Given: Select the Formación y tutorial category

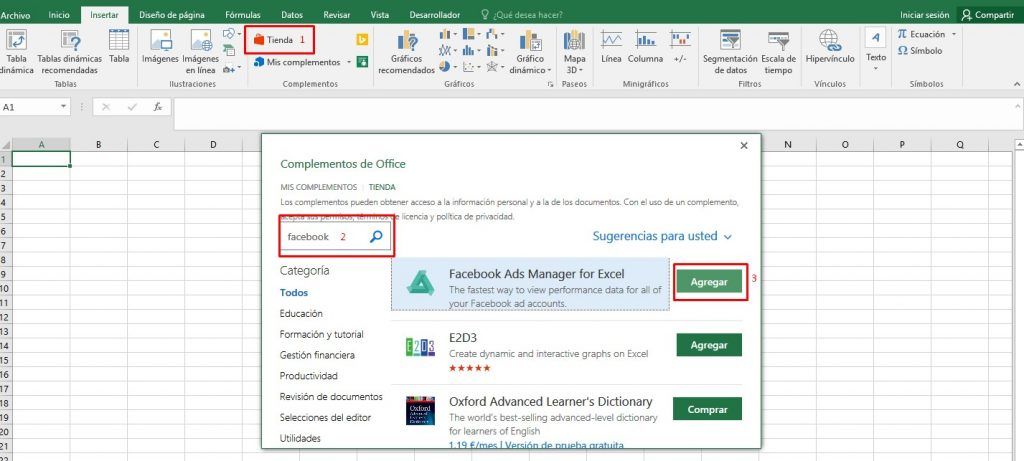Looking at the screenshot, I should (x=321, y=334).
